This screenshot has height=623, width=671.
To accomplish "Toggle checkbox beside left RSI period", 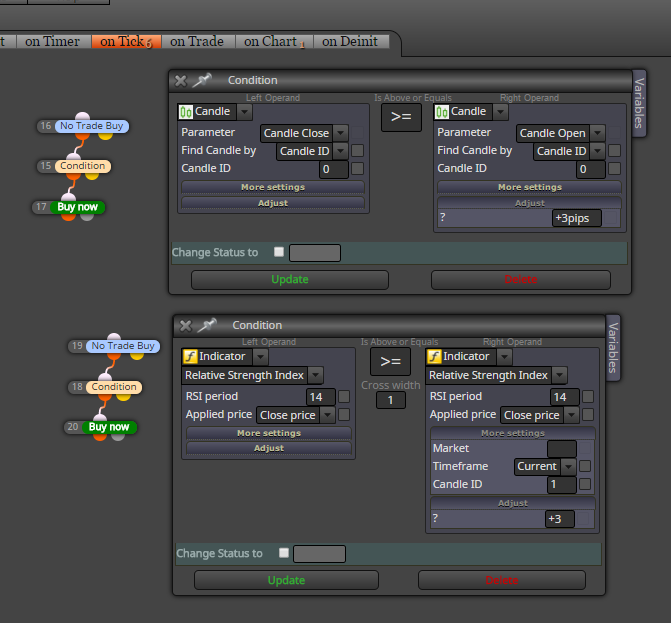I will (x=344, y=397).
